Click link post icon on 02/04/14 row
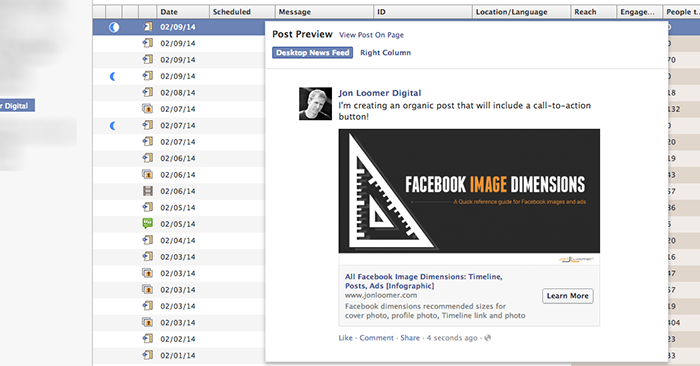Image resolution: width=700 pixels, height=366 pixels. tap(147, 240)
